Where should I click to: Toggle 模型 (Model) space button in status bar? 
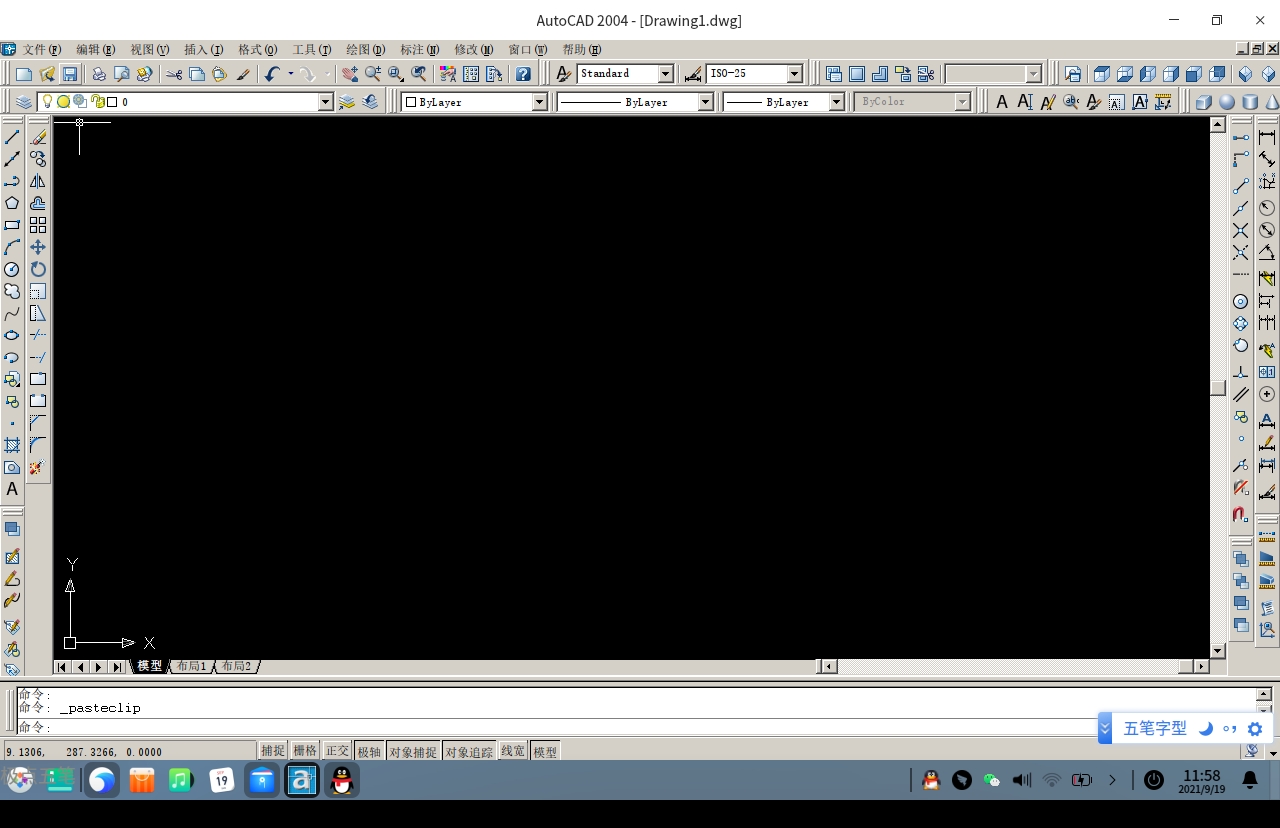[x=545, y=751]
